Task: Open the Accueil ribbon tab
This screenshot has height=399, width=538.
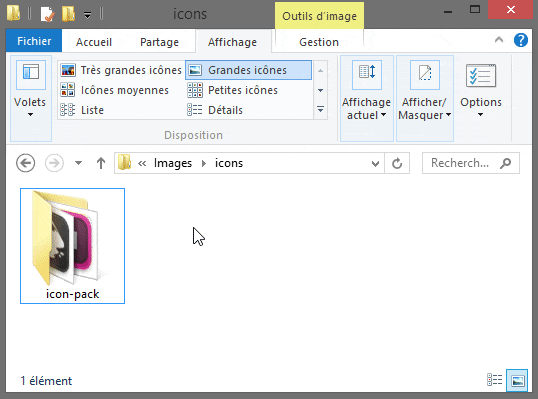Action: [94, 42]
